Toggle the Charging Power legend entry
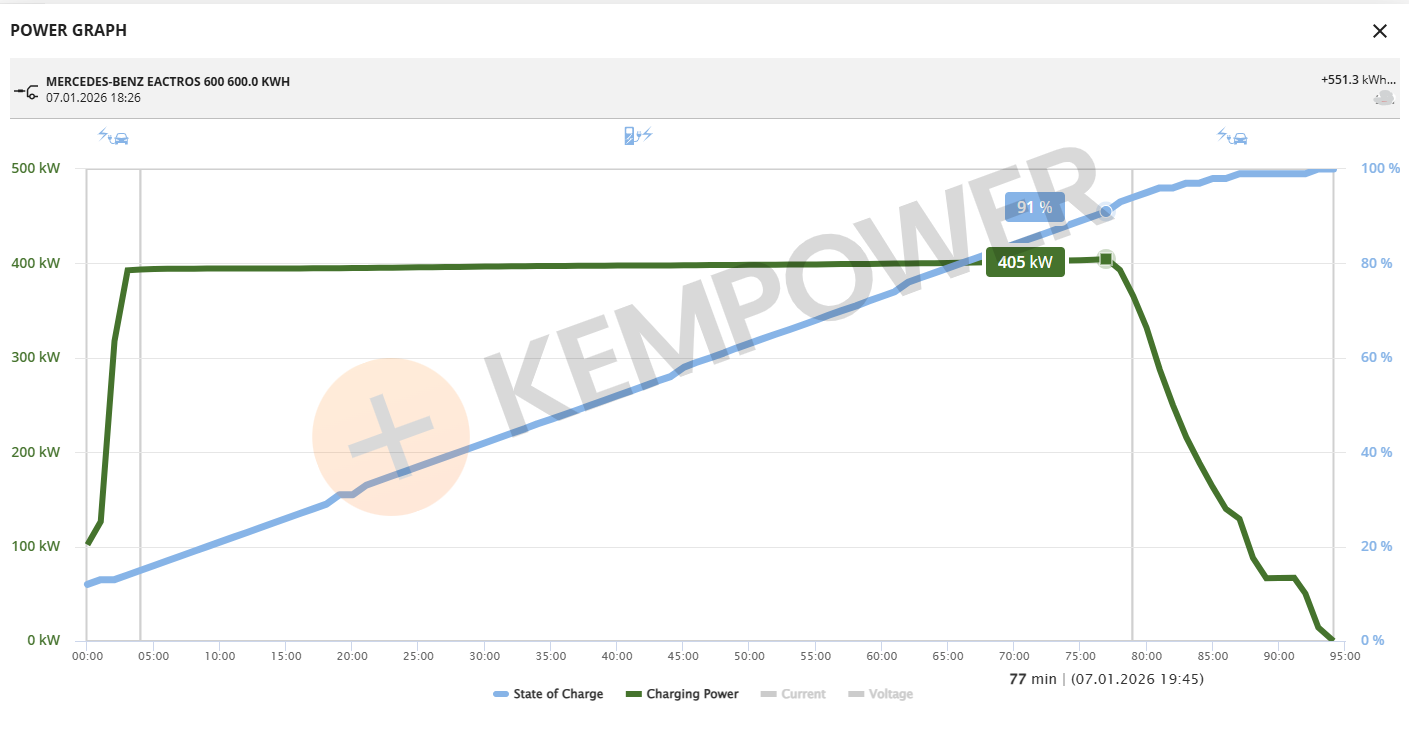The width and height of the screenshot is (1409, 731). coord(692,694)
